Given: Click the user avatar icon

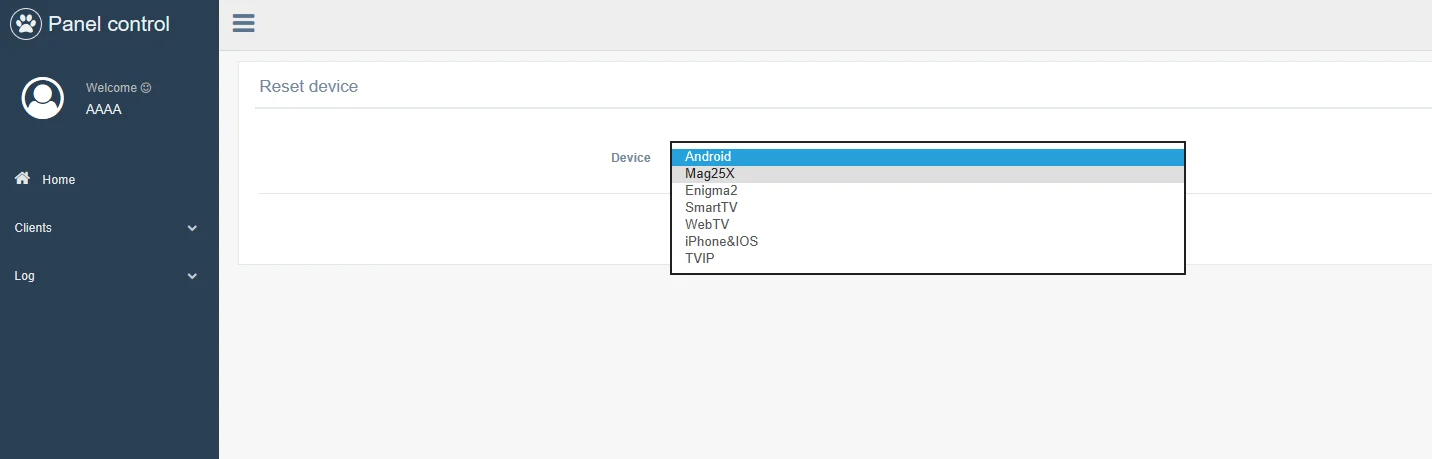Looking at the screenshot, I should coord(43,98).
